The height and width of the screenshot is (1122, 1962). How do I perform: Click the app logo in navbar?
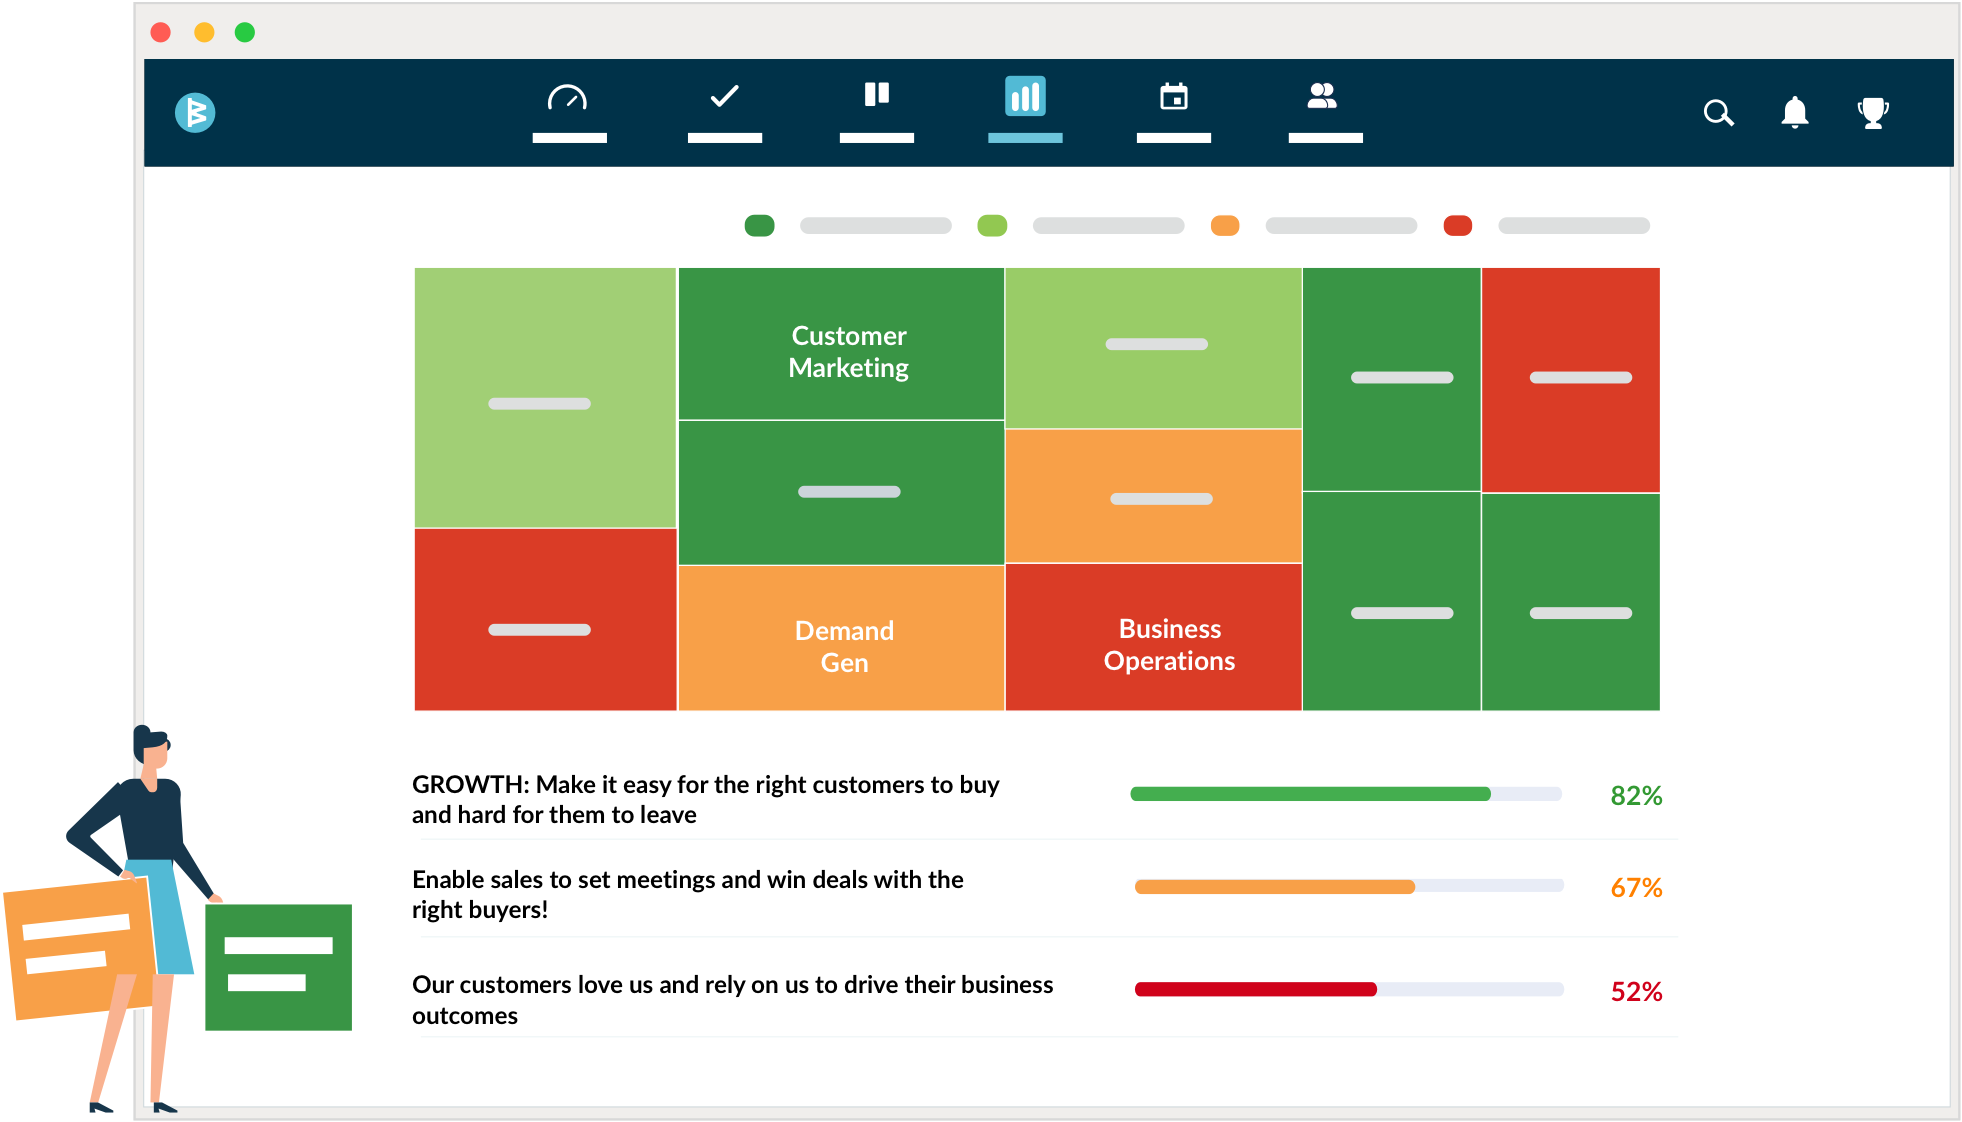[195, 112]
